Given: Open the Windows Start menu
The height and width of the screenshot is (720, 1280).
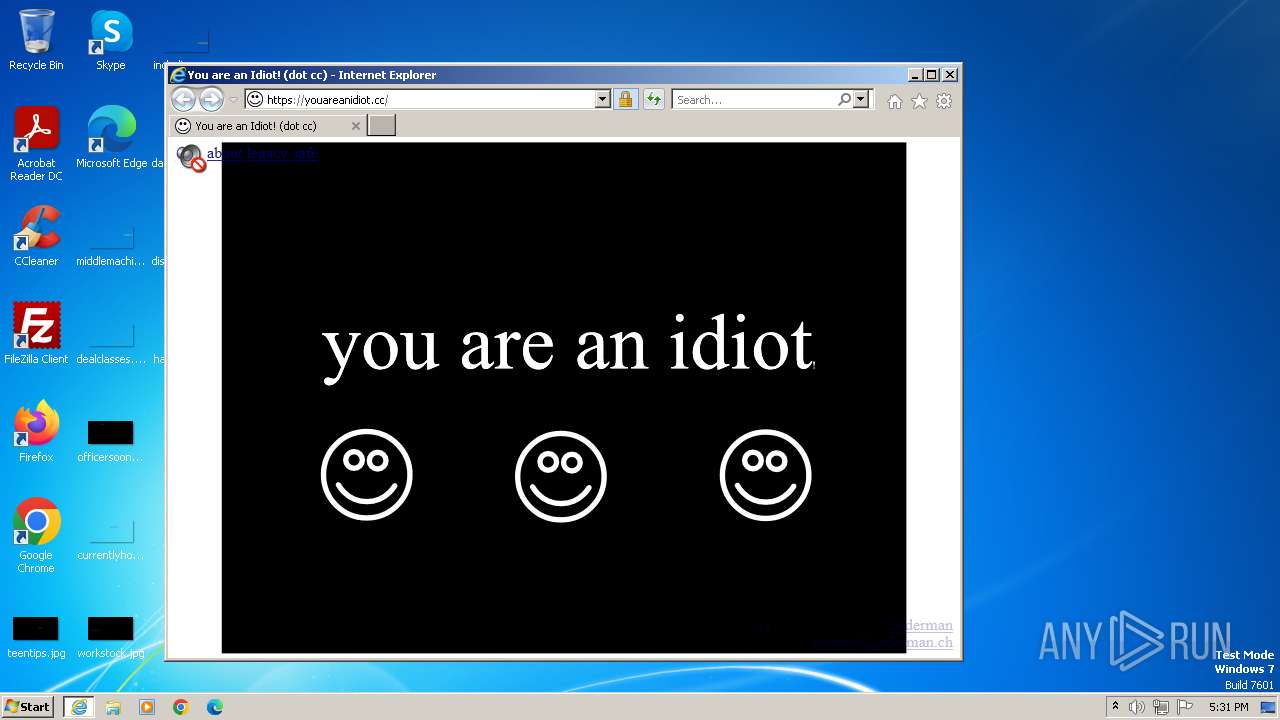Looking at the screenshot, I should (27, 707).
